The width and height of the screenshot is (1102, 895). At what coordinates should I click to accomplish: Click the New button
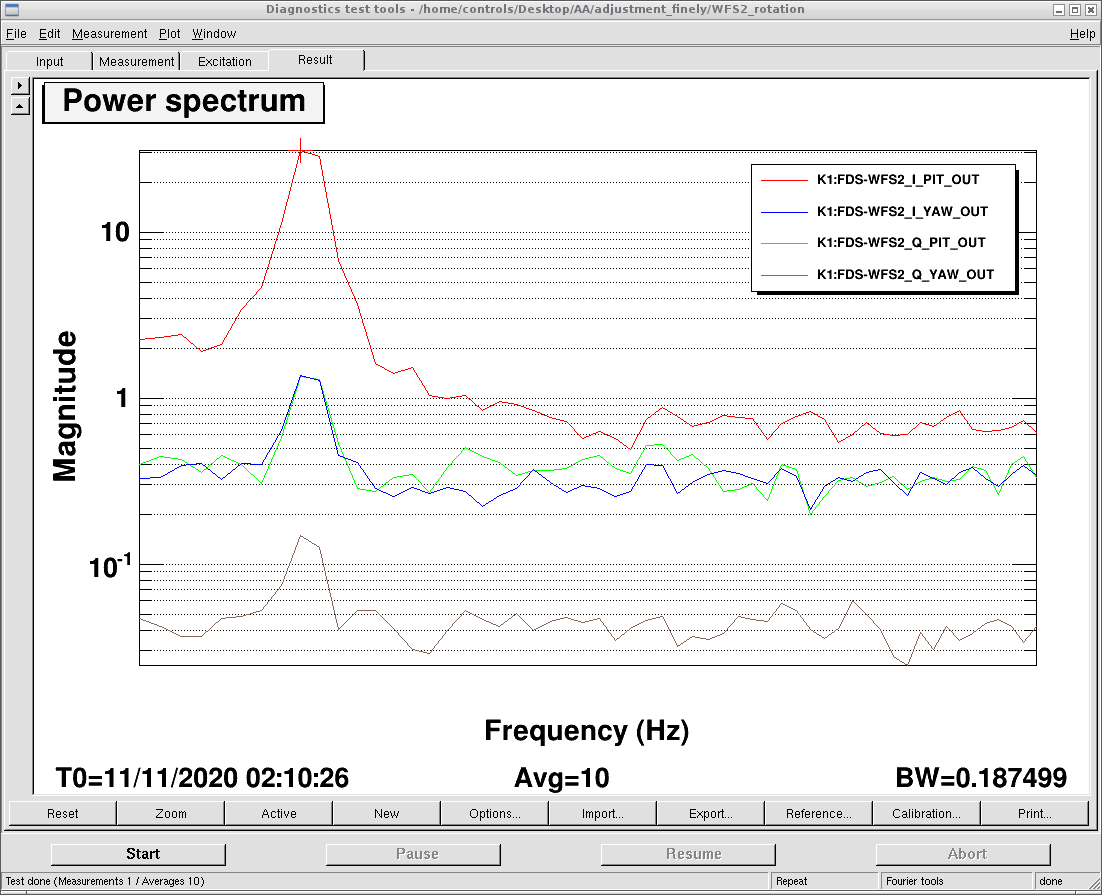(387, 813)
